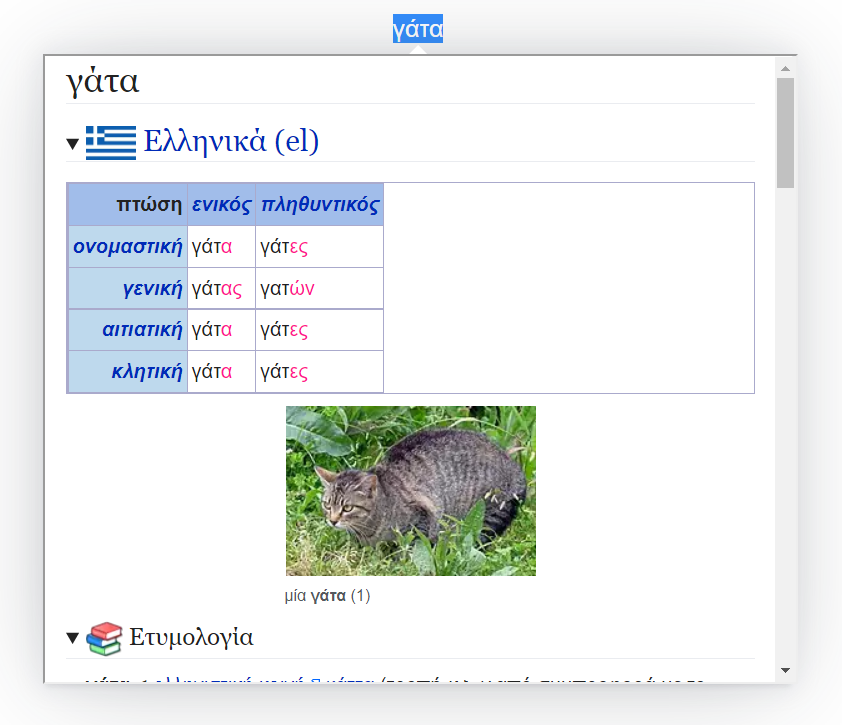This screenshot has width=842, height=725.
Task: Open the Ελληνικά (el) heading link
Action: point(231,141)
